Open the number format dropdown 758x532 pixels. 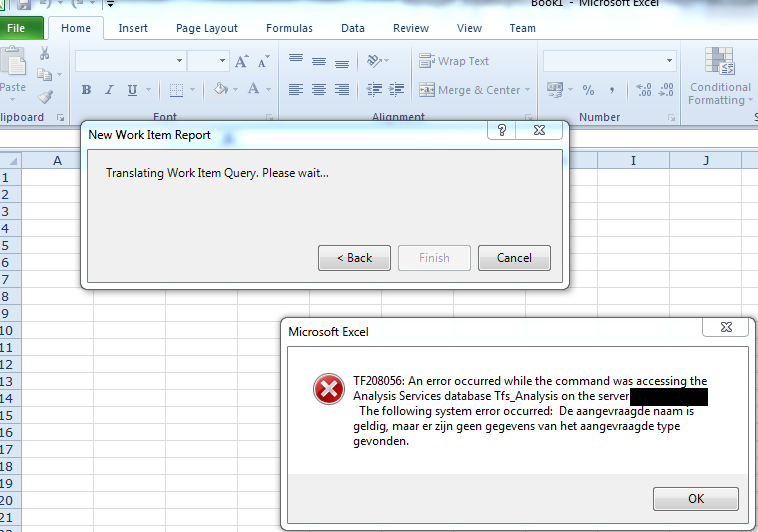click(671, 62)
